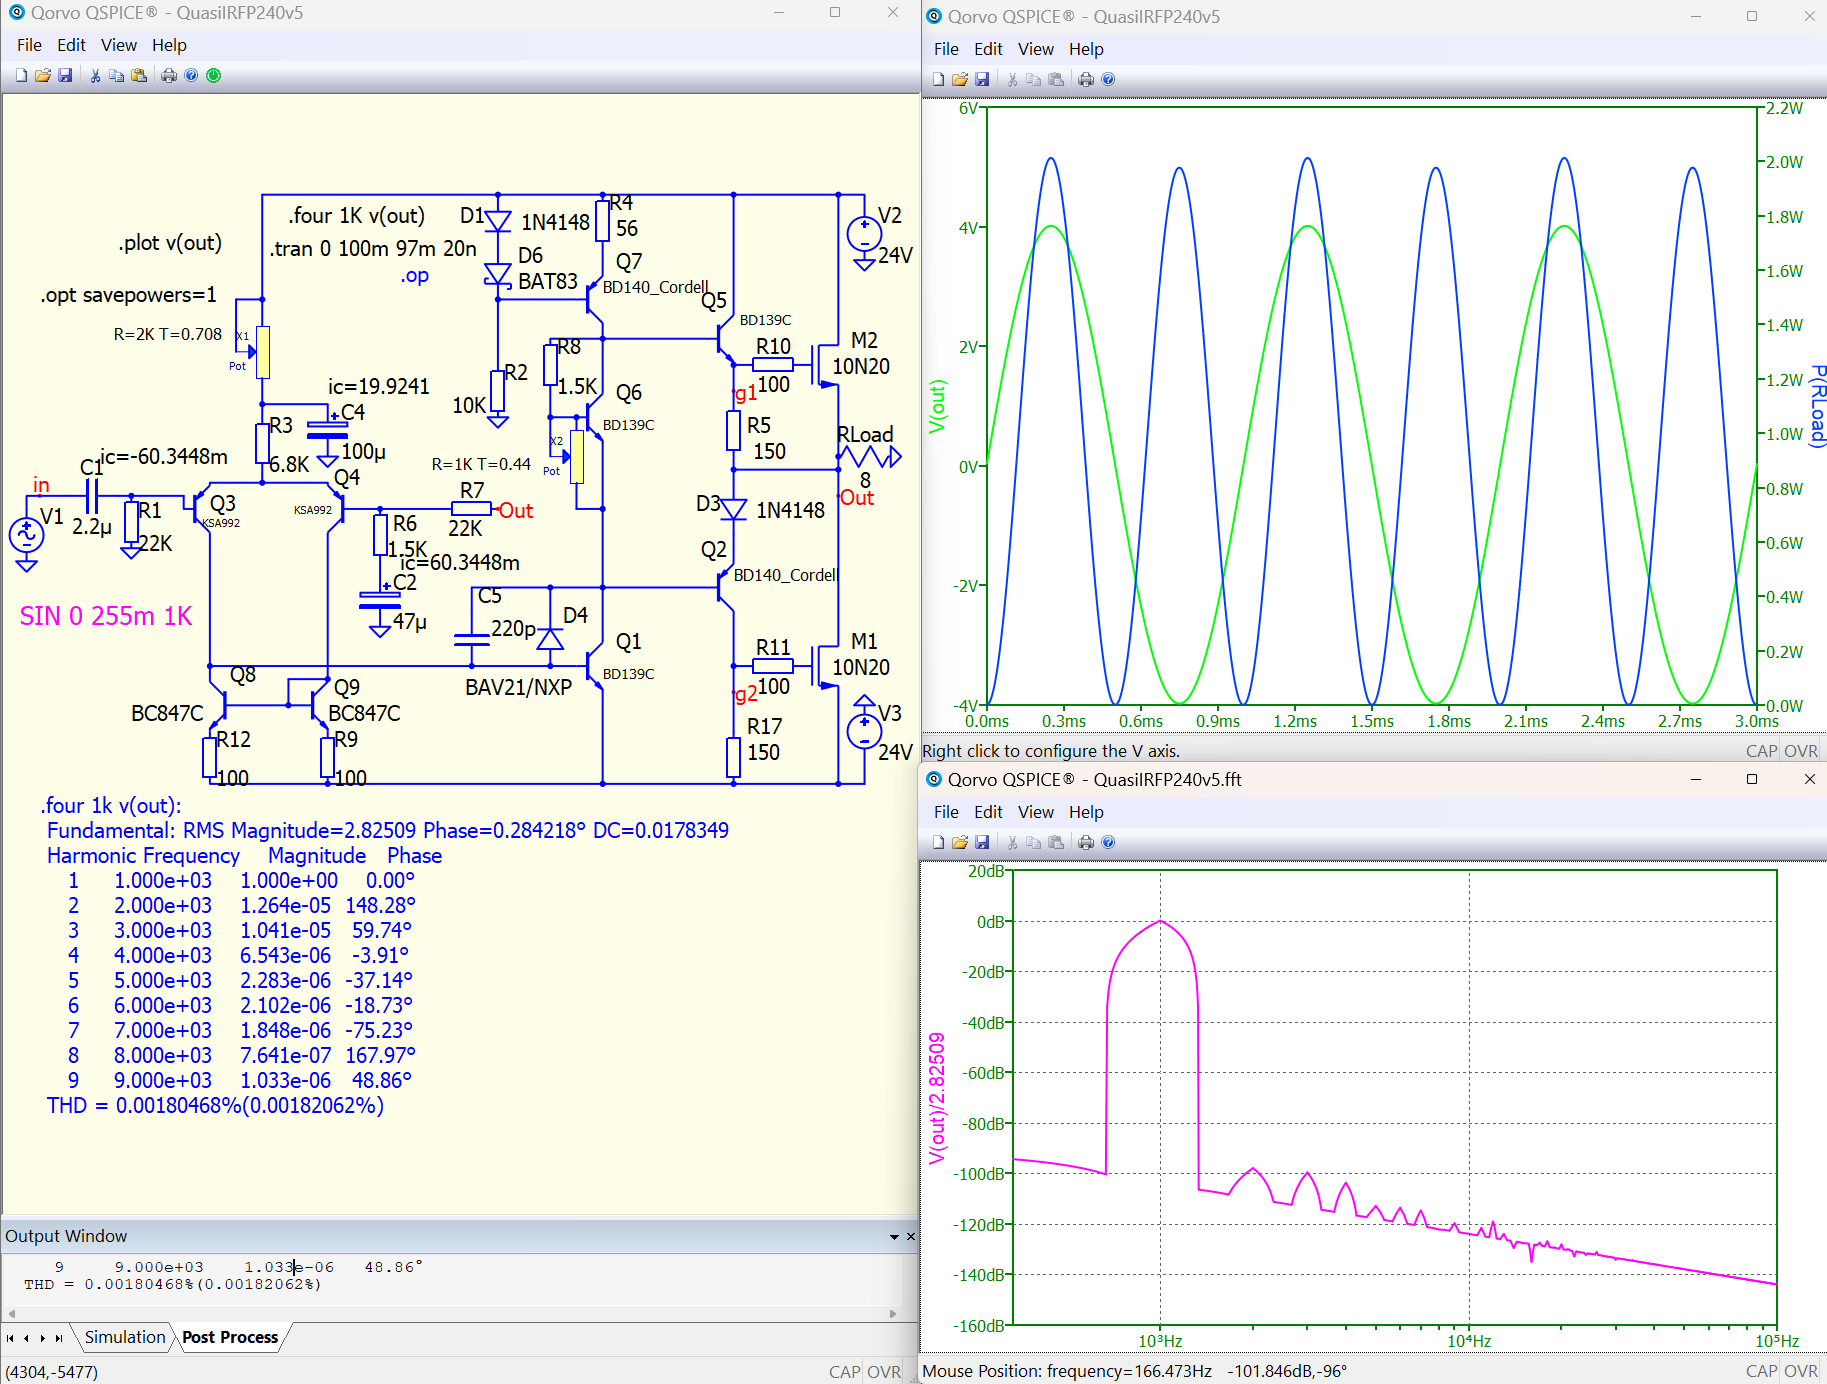Click Help icon in waveform window toolbar
1827x1384 pixels.
tap(1108, 79)
